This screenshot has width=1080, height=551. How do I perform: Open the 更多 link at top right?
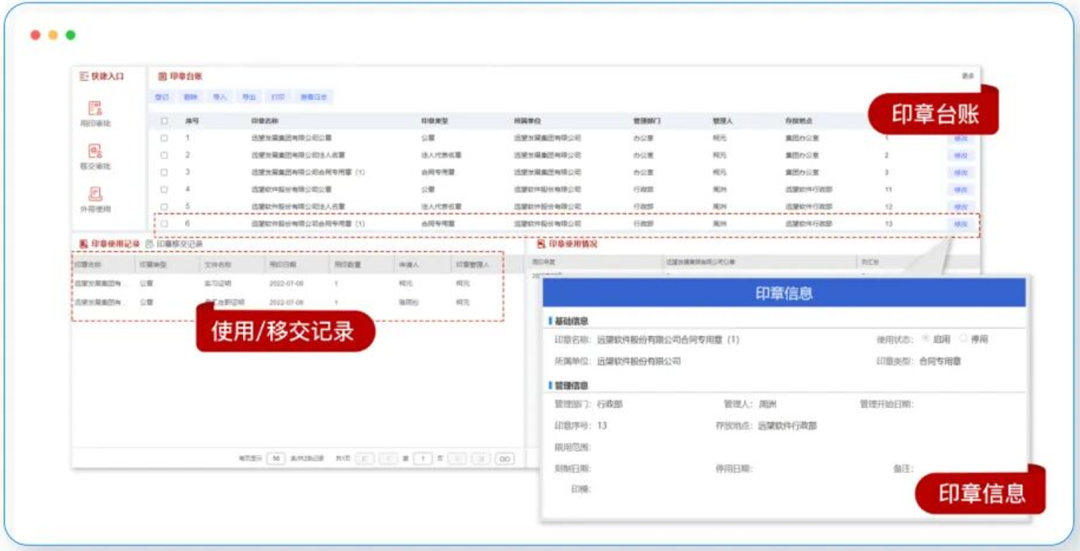tap(968, 76)
